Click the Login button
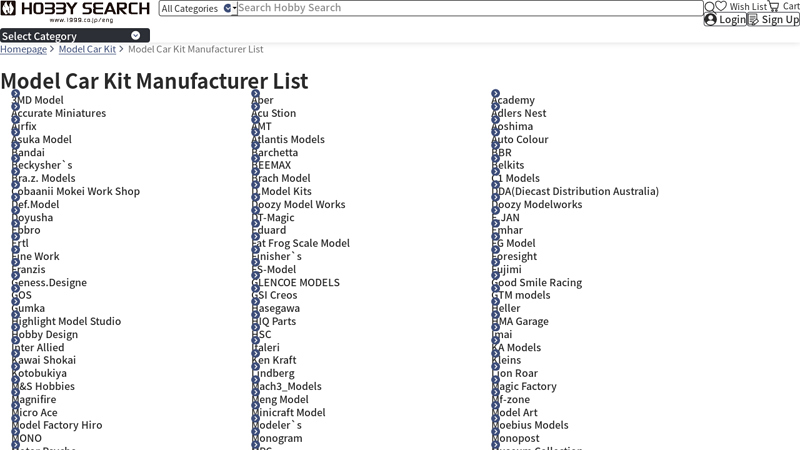 tap(725, 19)
